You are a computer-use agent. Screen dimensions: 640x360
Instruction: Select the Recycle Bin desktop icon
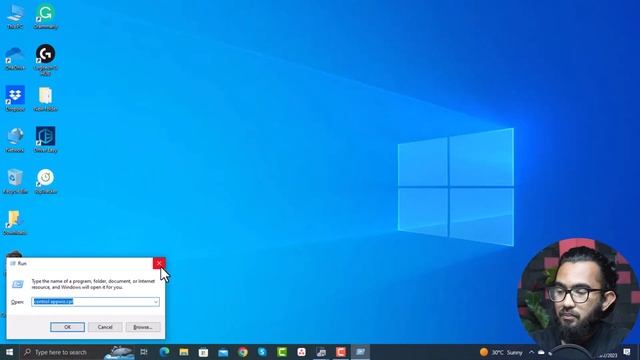pos(15,181)
